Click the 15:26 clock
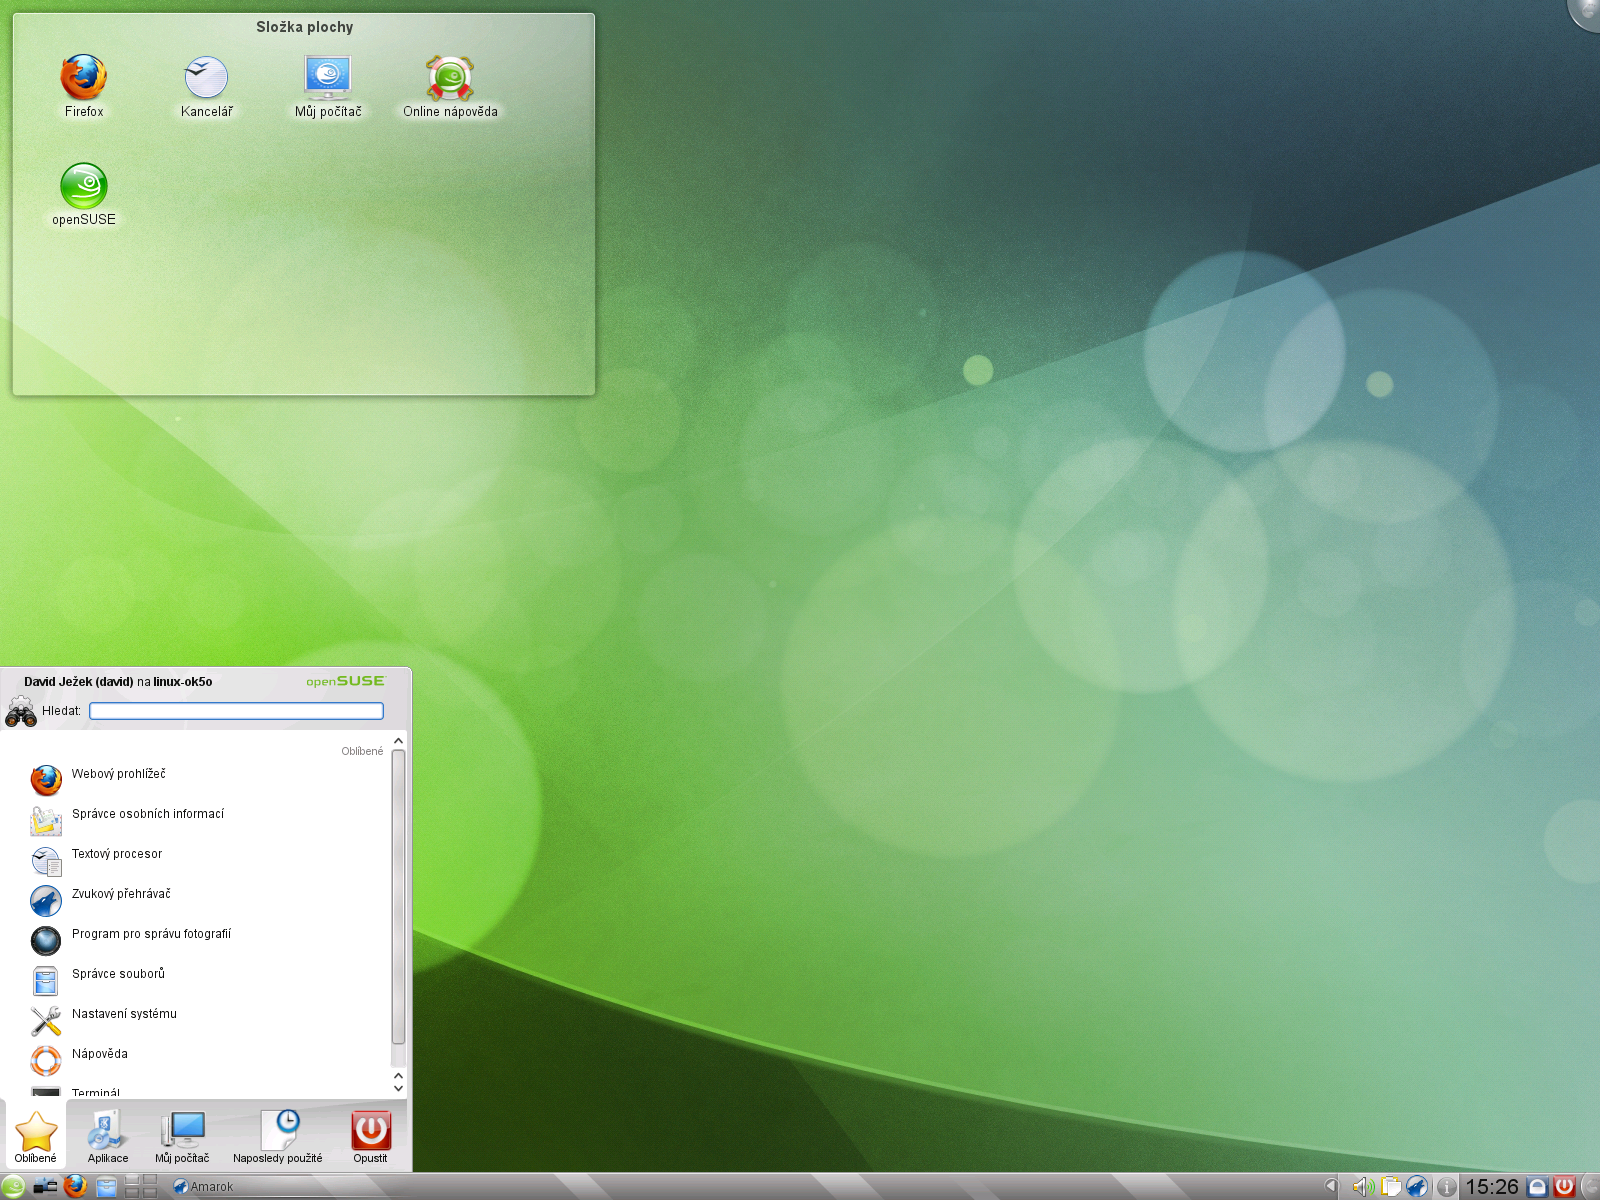Screen dimensions: 1600x1200 point(1492,1187)
